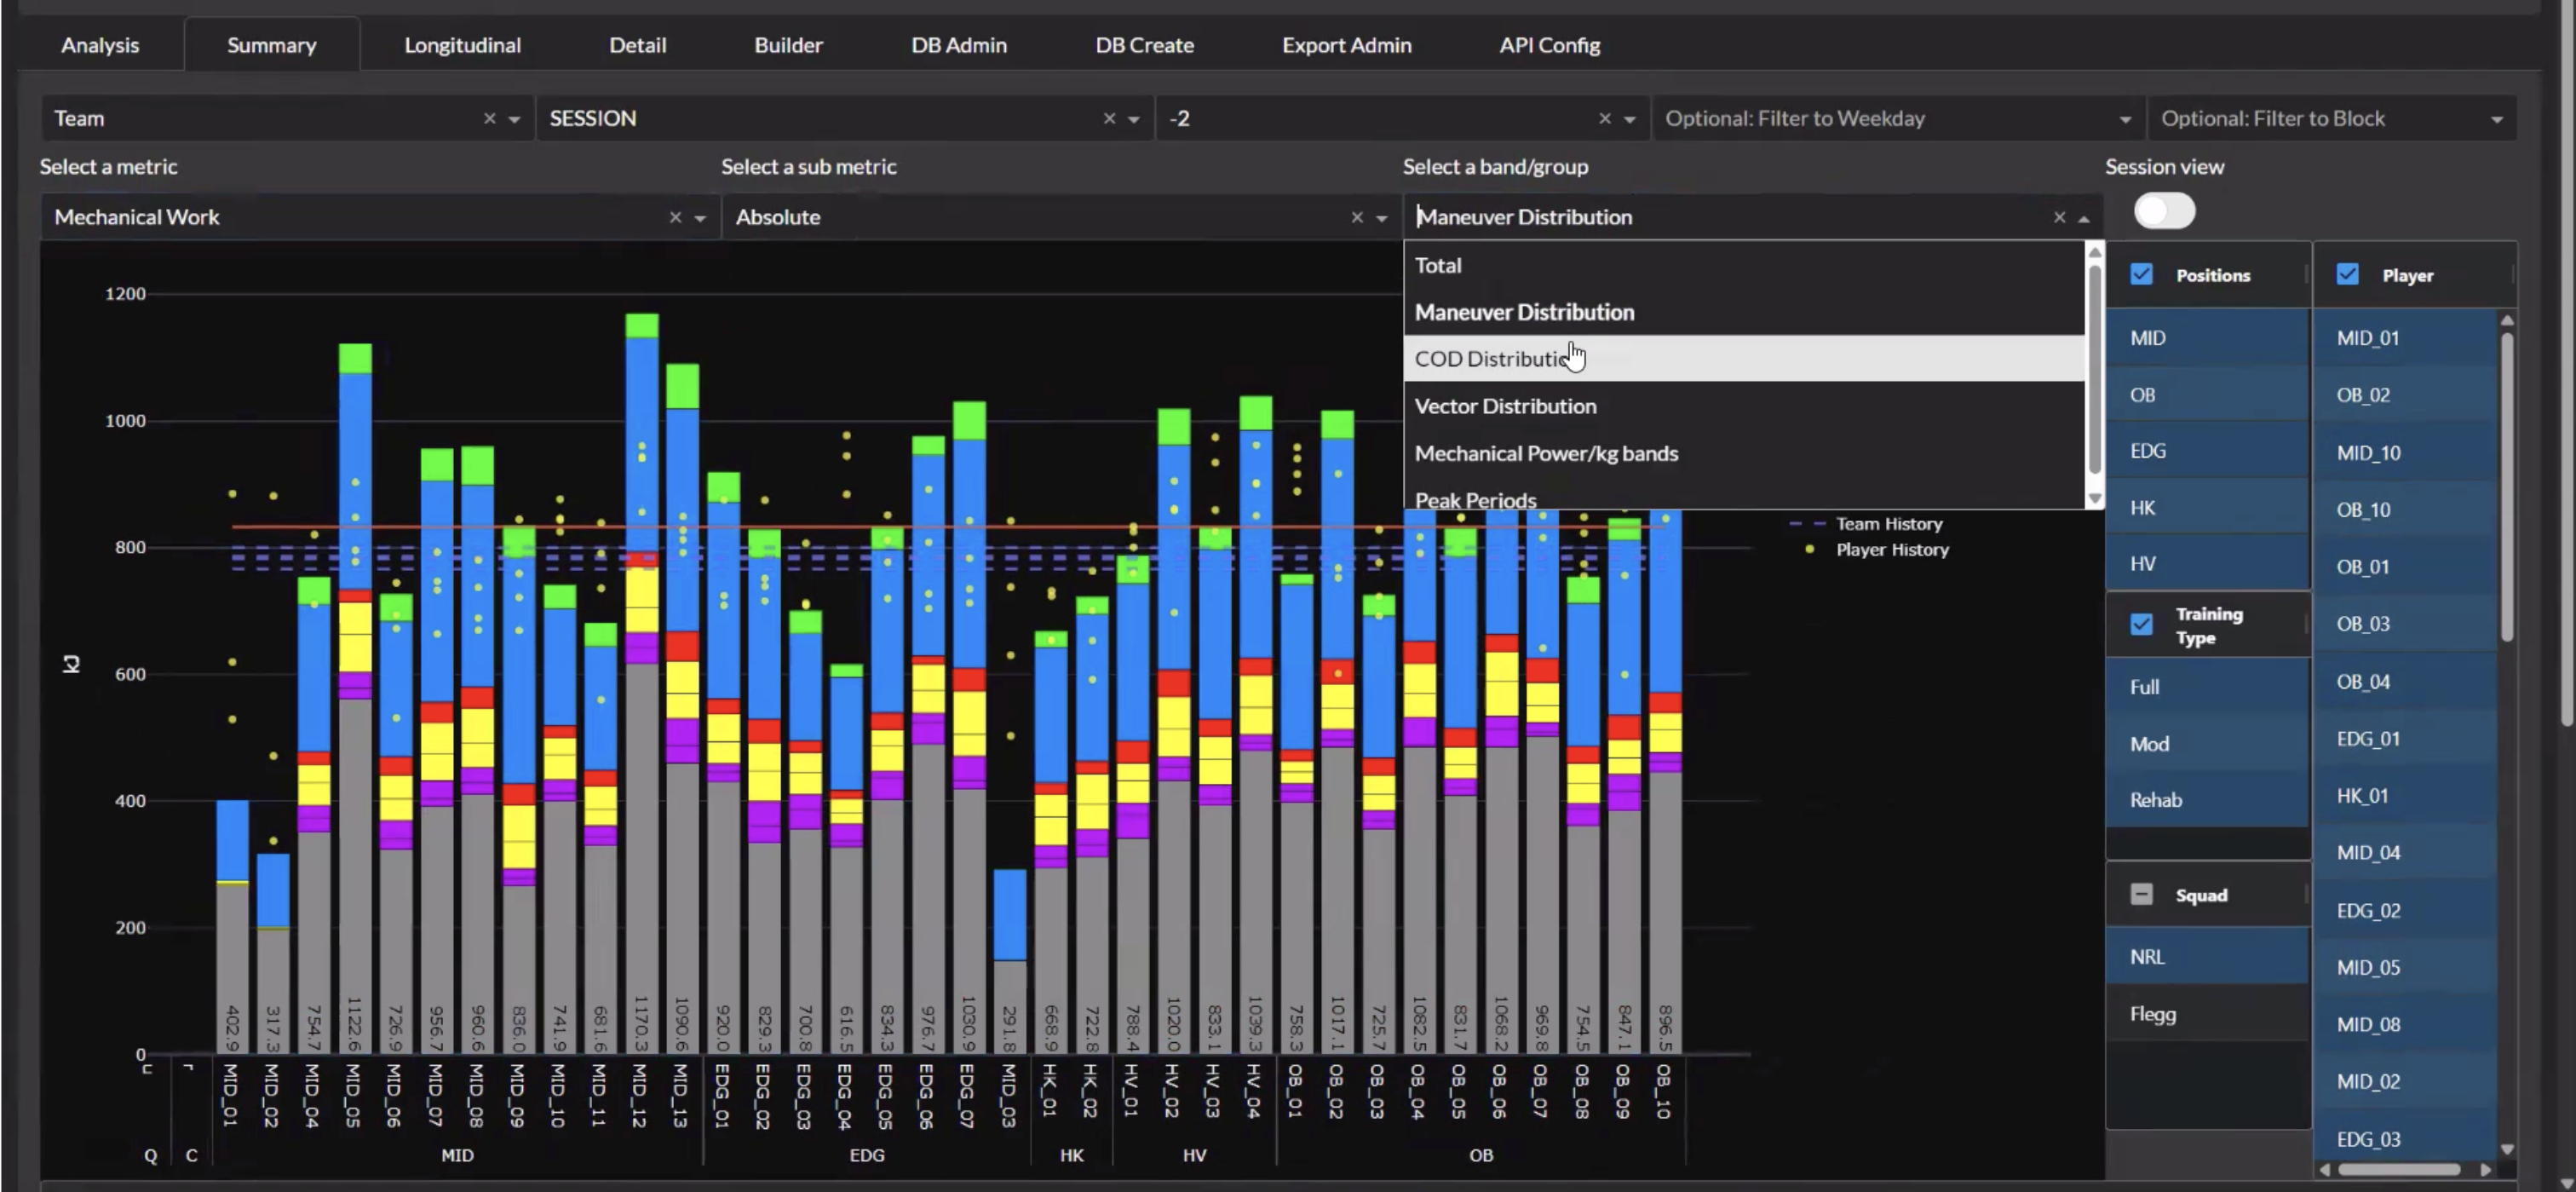Screen dimensions: 2576x1192
Task: Collapse the band/group dropdown arrow
Action: (2084, 219)
